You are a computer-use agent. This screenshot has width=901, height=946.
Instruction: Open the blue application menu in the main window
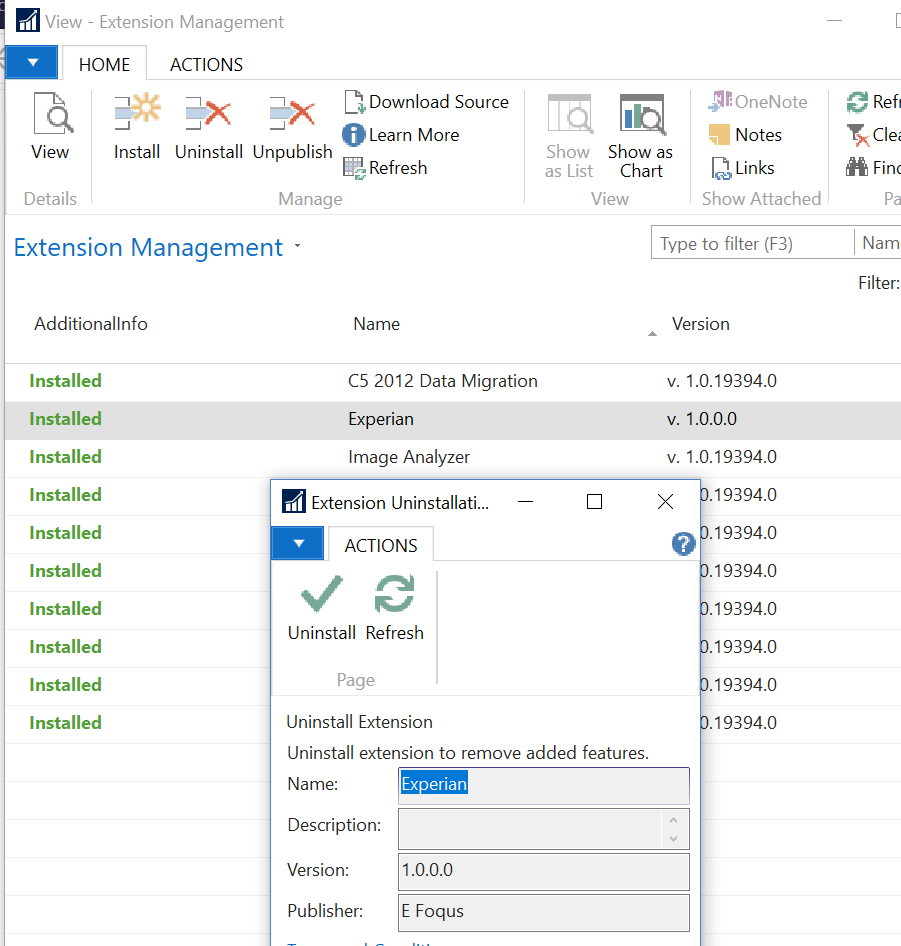32,62
